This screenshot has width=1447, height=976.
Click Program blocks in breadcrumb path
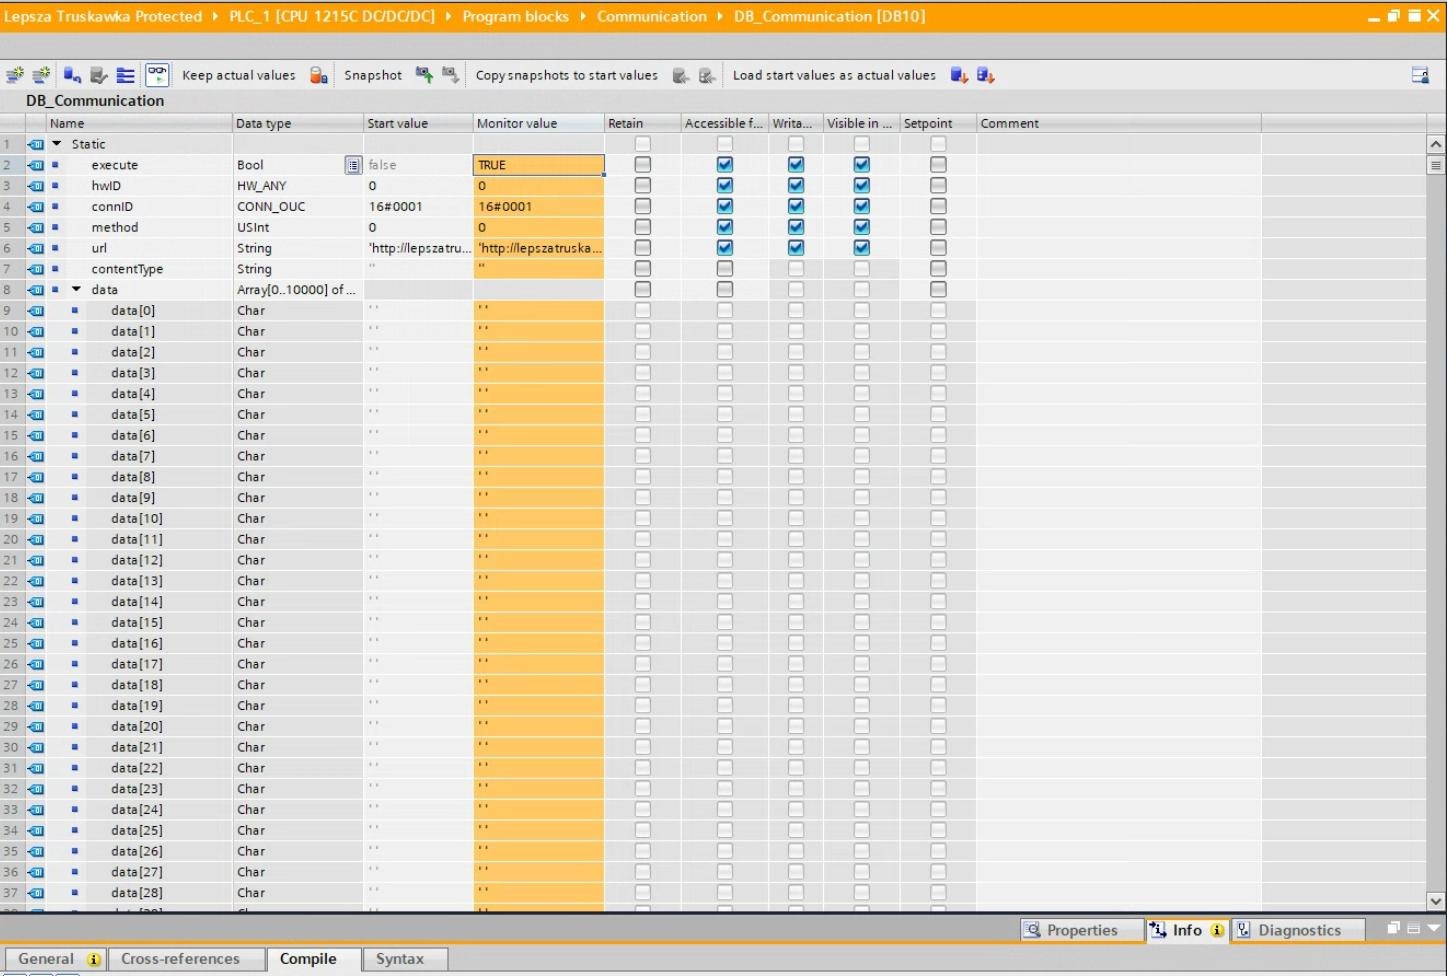click(x=515, y=16)
